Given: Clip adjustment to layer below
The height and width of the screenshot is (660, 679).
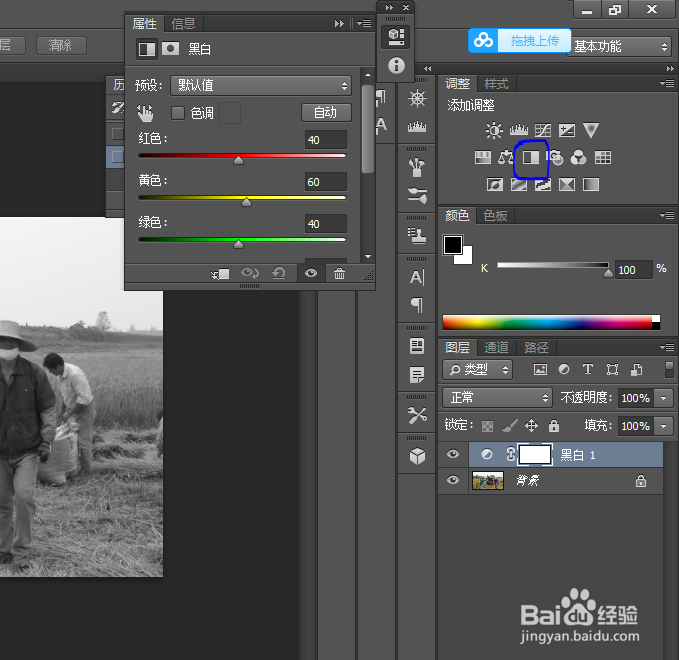Looking at the screenshot, I should [x=220, y=274].
